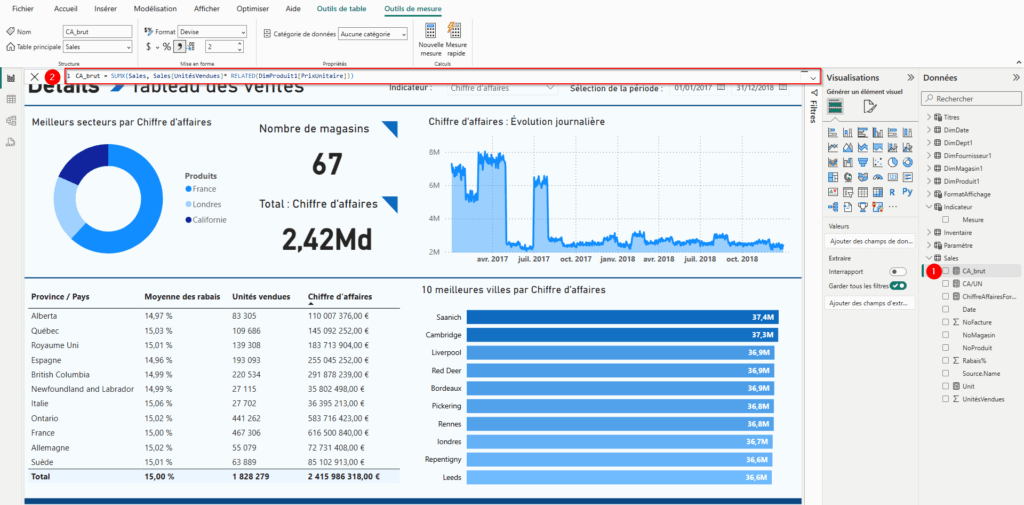The width and height of the screenshot is (1024, 505).
Task: Open DAX query view in left sidebar
Action: coord(11,142)
